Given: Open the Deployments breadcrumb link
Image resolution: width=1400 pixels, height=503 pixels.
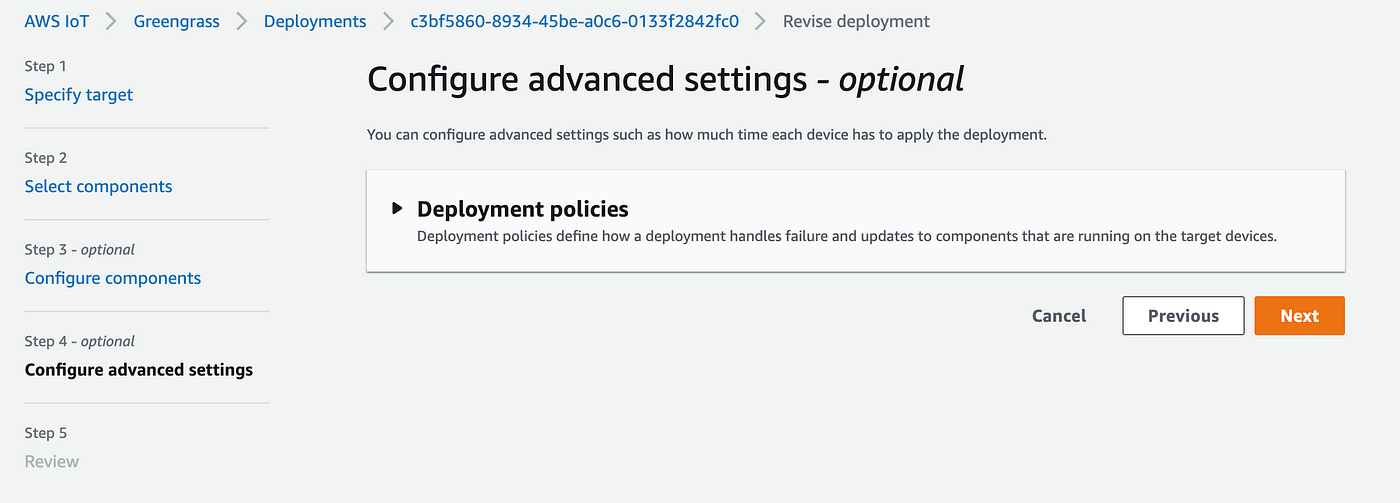Looking at the screenshot, I should [315, 21].
